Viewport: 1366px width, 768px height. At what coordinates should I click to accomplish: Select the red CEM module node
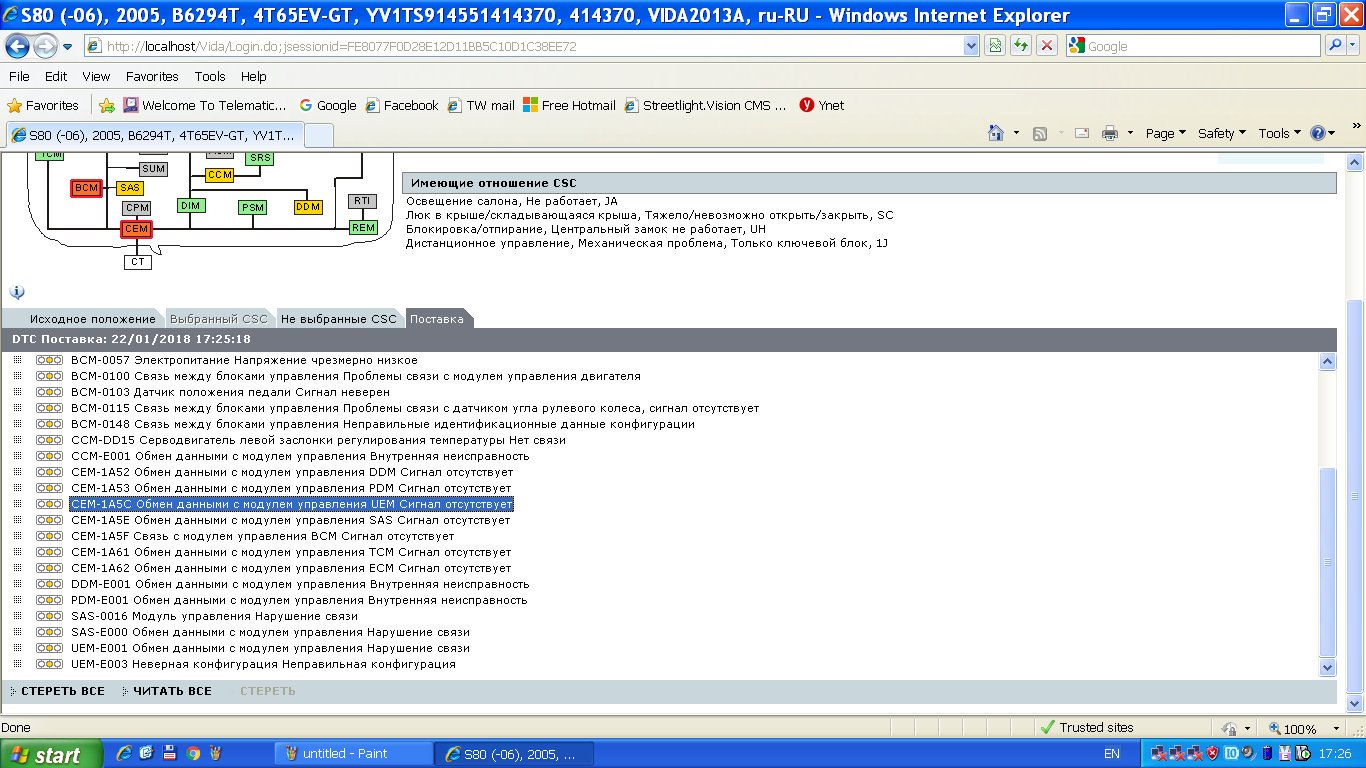click(136, 229)
